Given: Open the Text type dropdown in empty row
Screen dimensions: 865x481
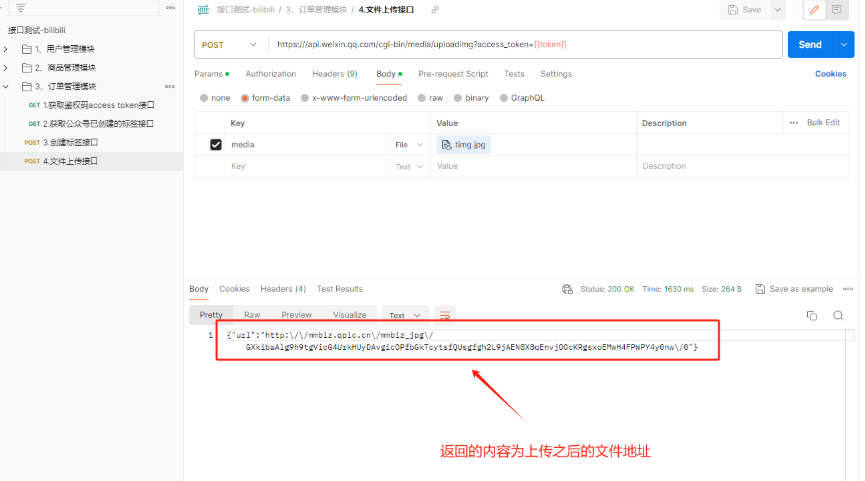Looking at the screenshot, I should tap(409, 167).
